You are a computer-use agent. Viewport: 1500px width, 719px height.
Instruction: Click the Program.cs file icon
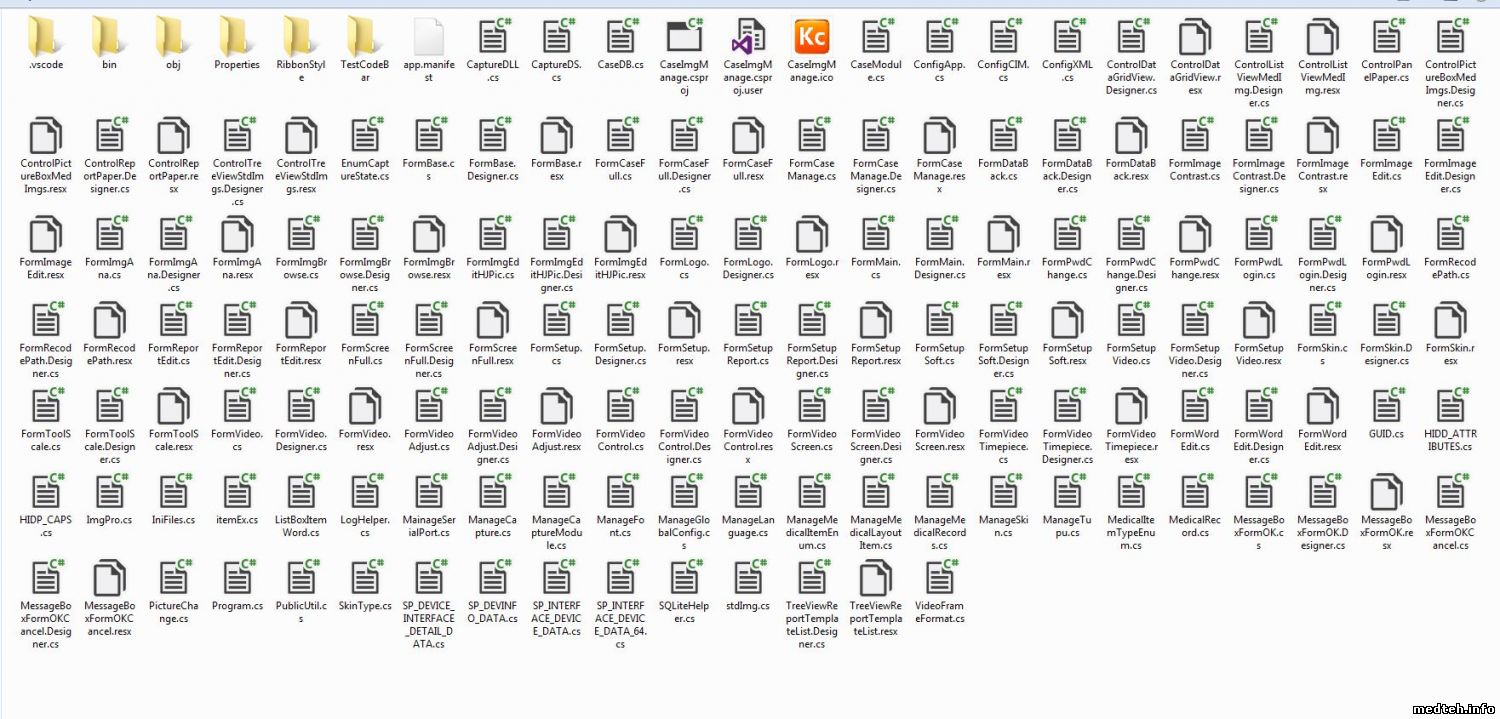point(237,578)
